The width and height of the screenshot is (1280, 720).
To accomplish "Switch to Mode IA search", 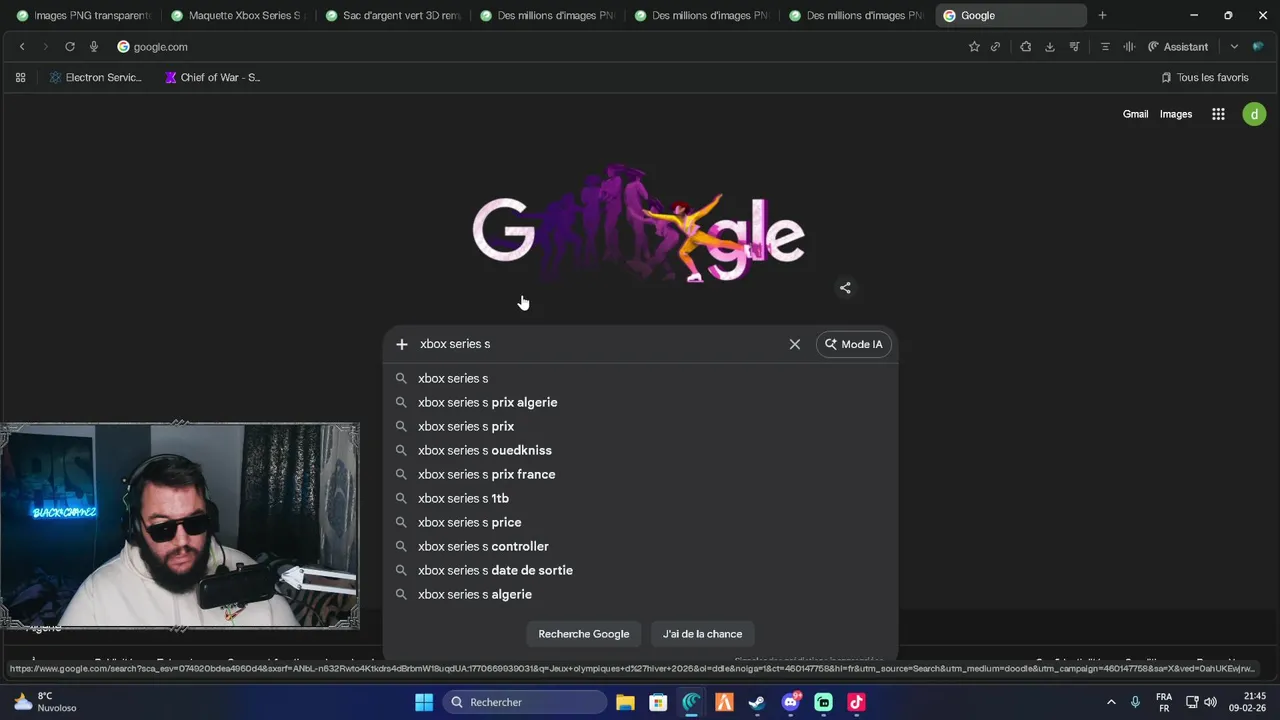I will point(854,344).
